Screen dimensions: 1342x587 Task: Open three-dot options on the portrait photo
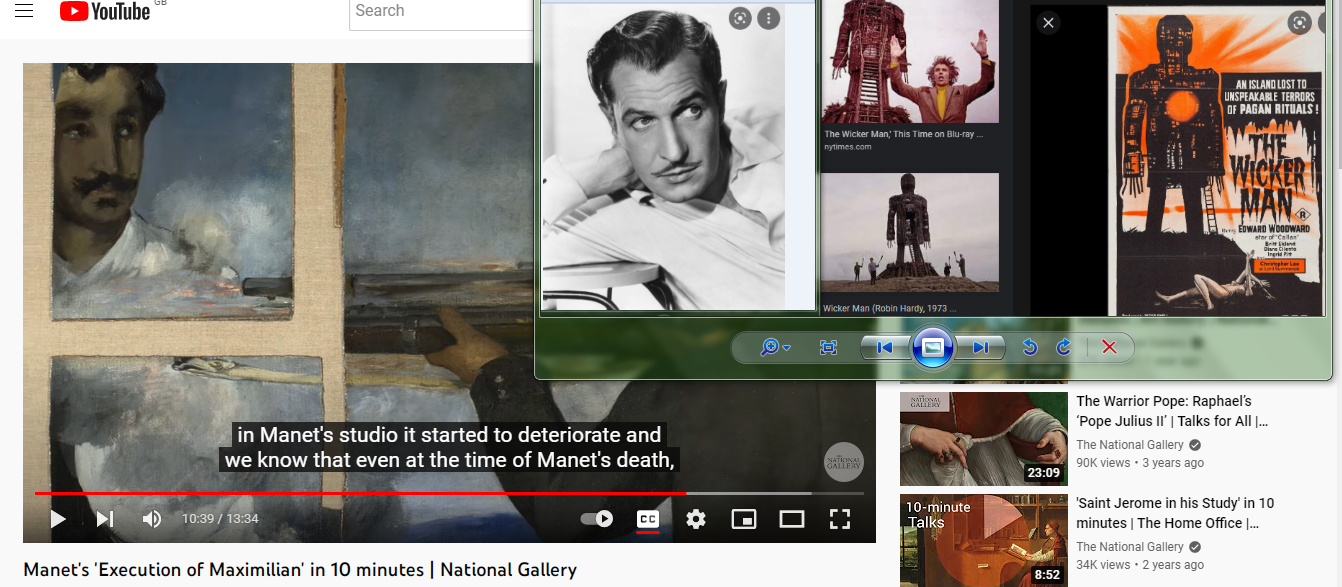point(768,18)
